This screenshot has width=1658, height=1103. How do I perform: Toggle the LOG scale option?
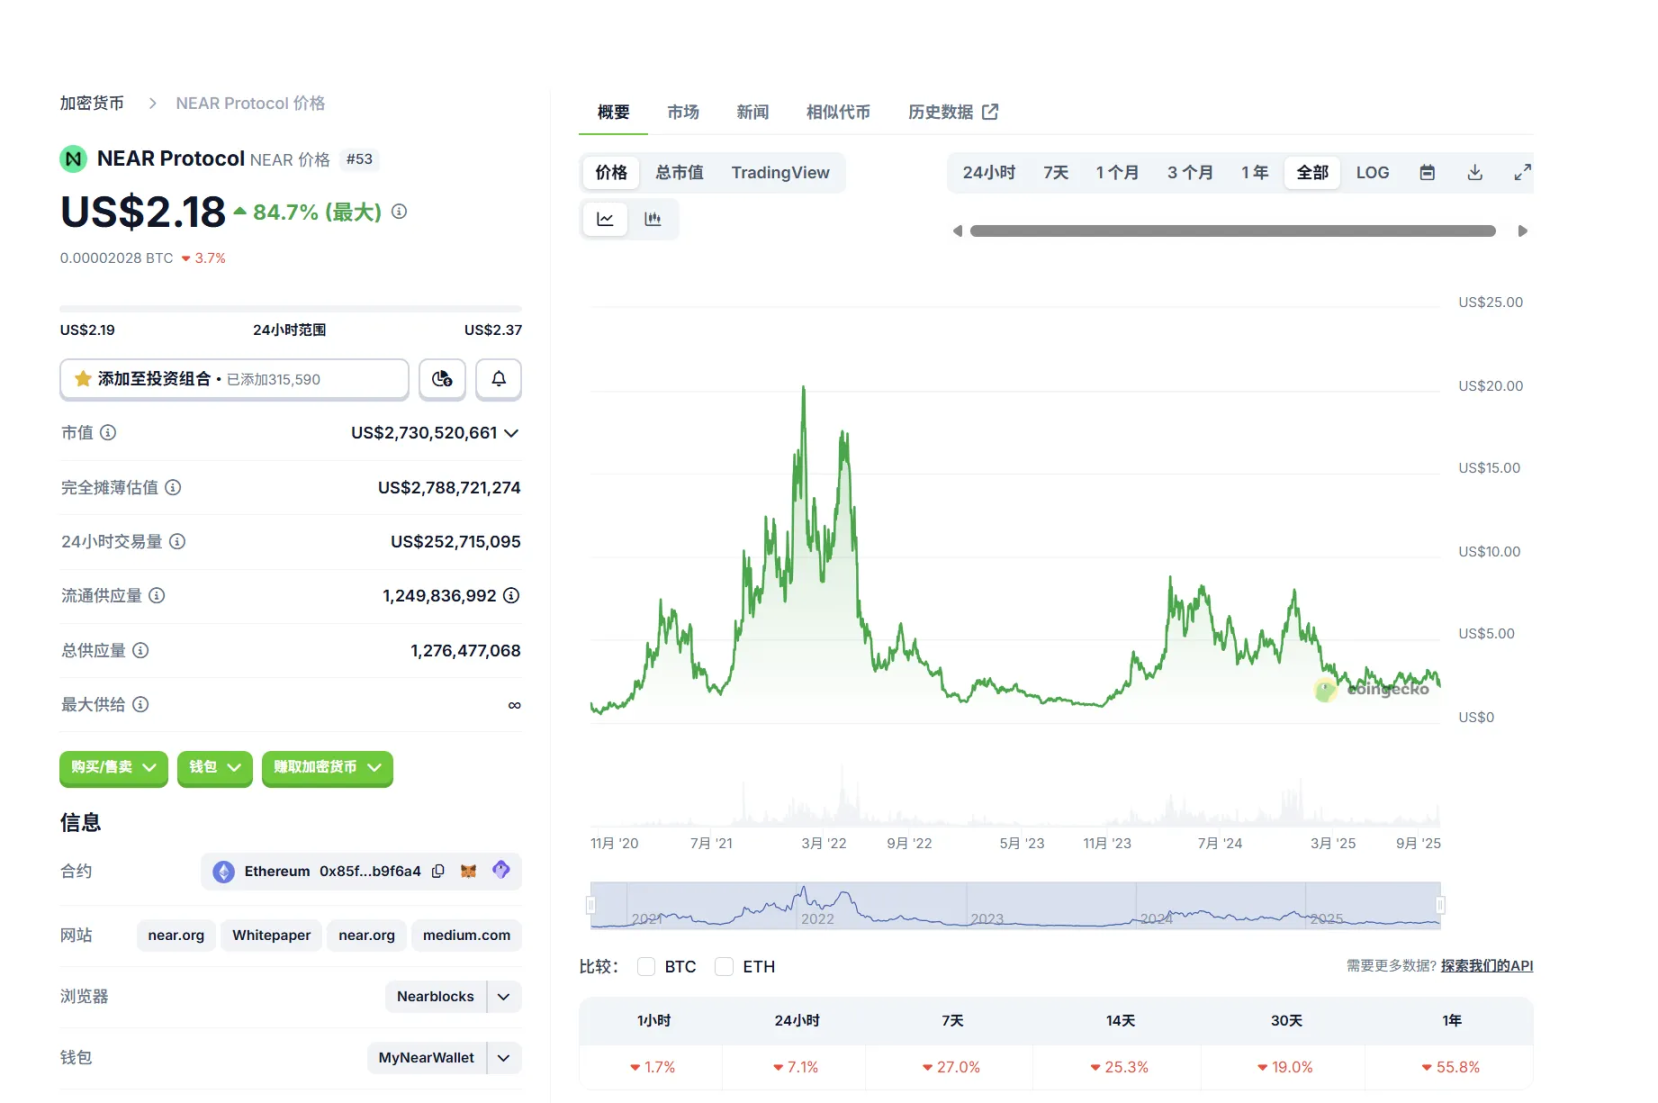click(x=1372, y=172)
